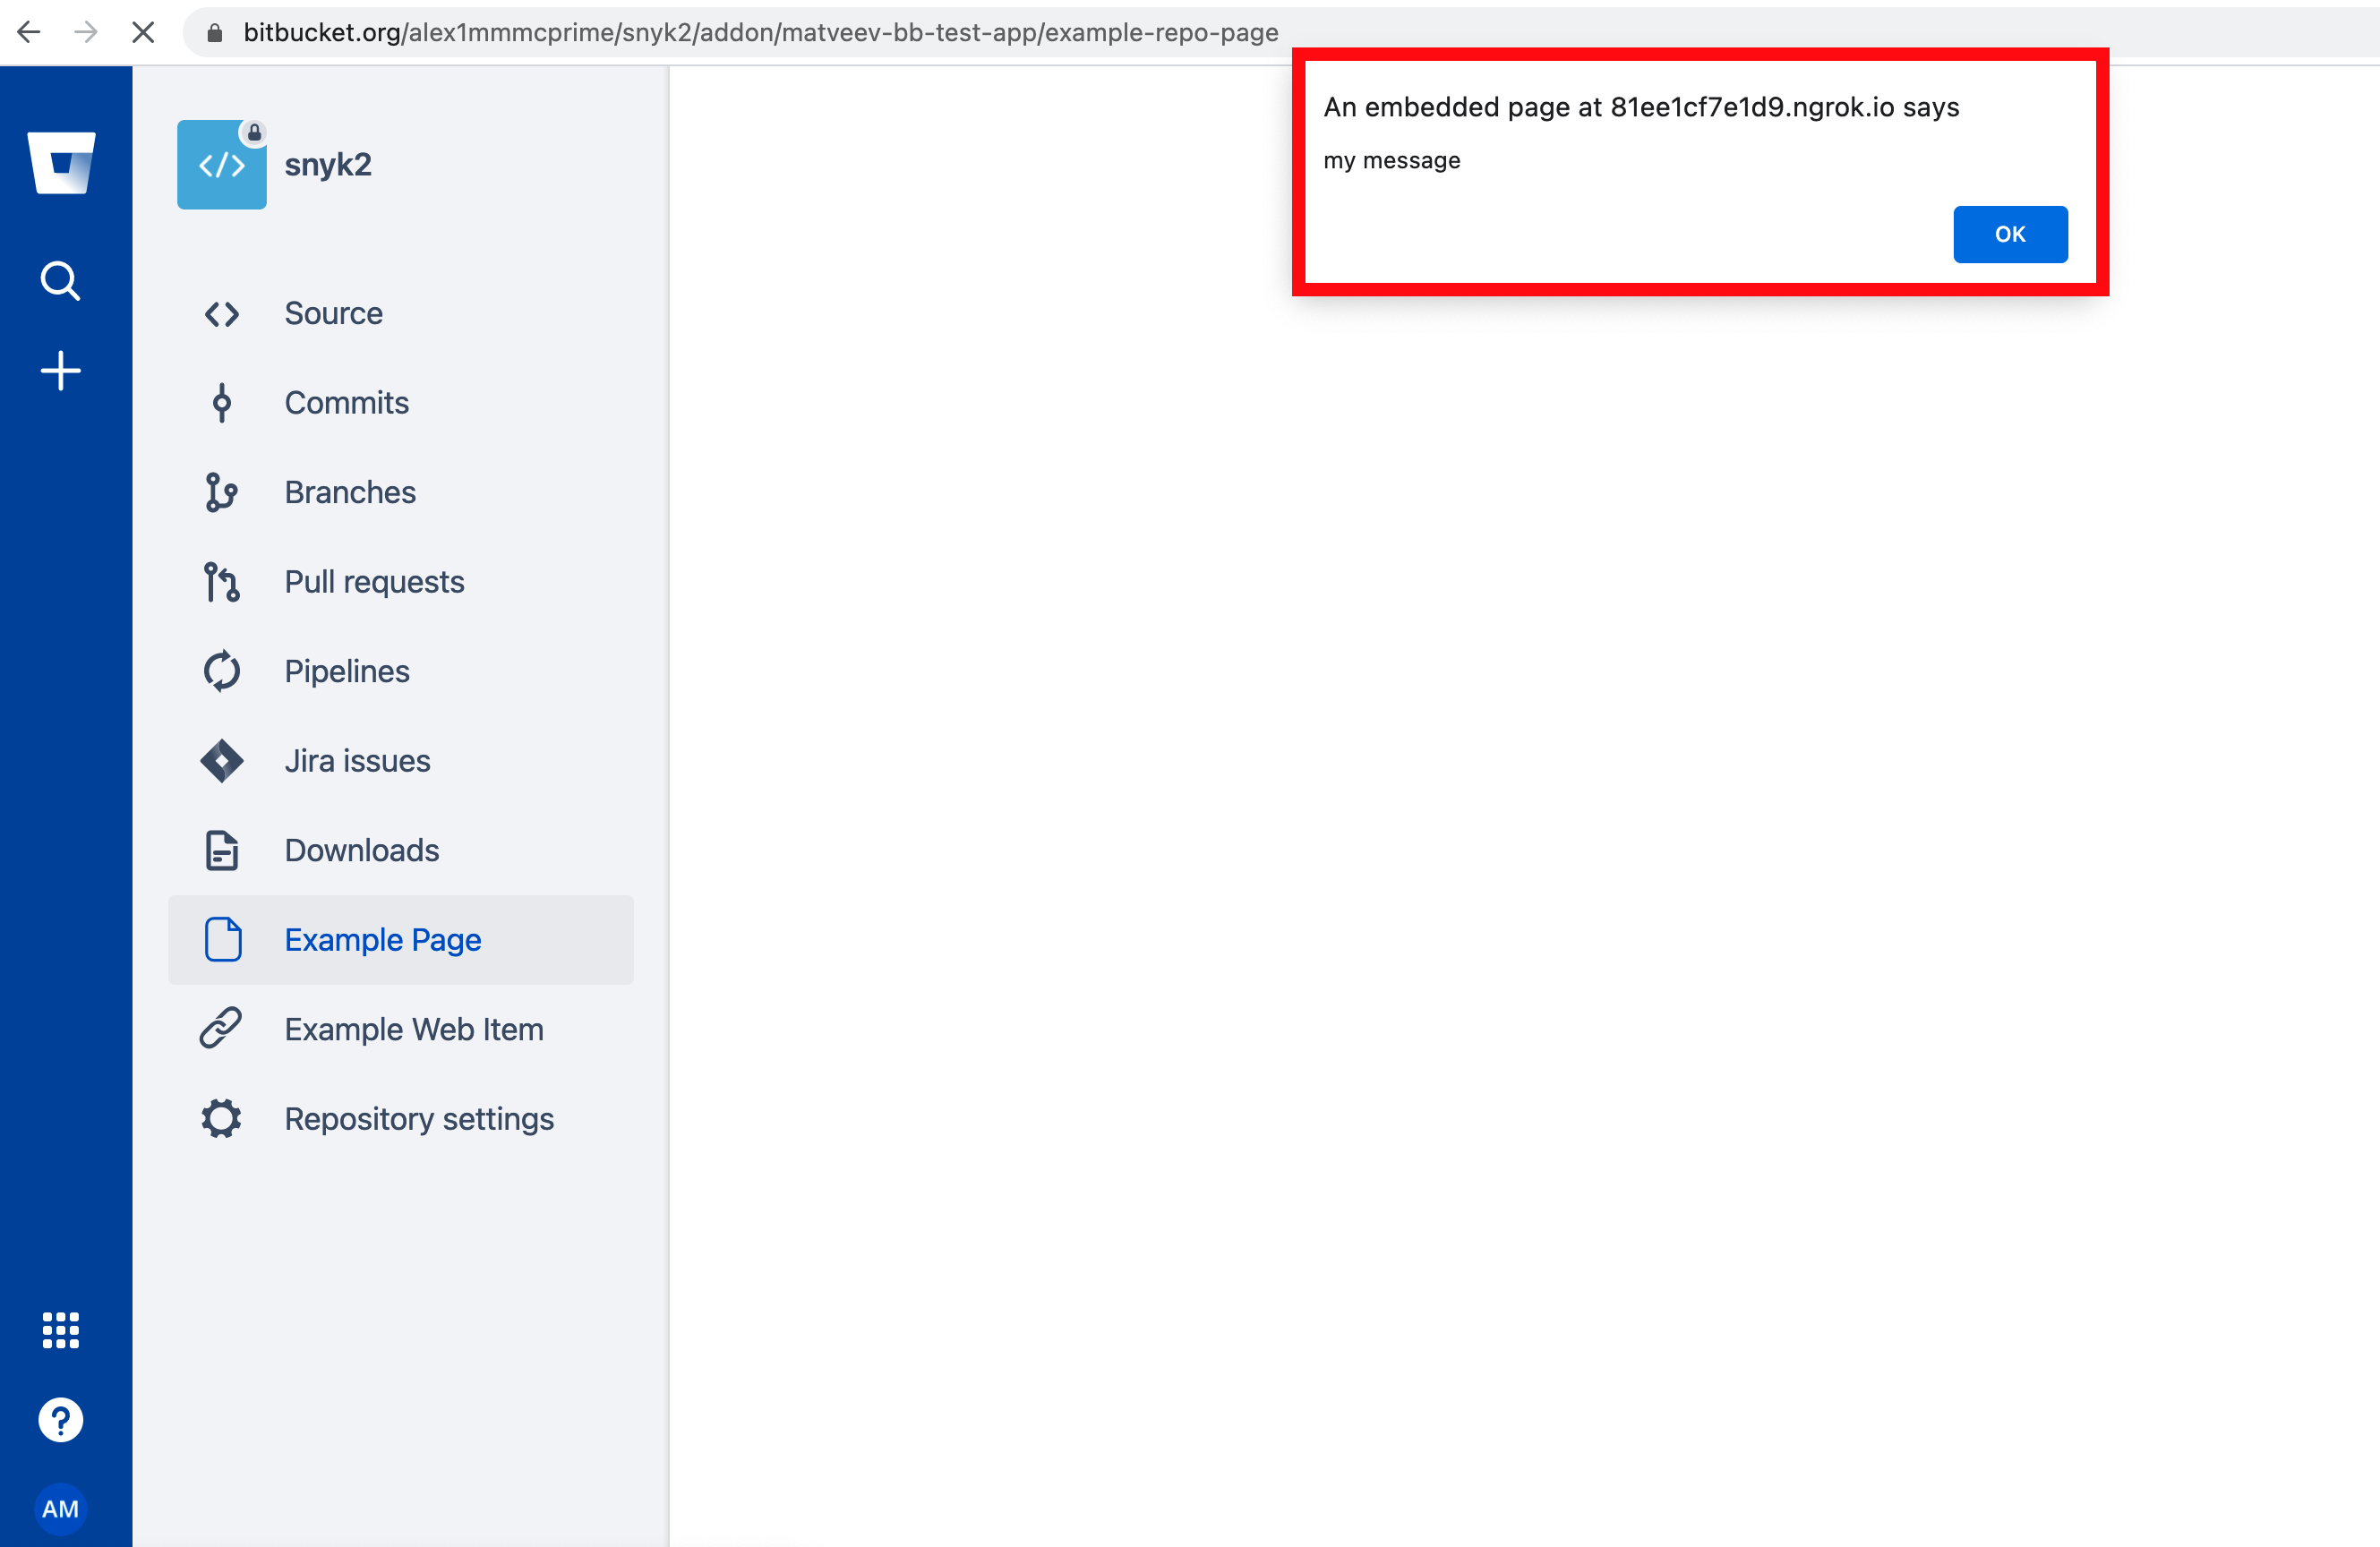Click the Source code brackets icon

[x=222, y=314]
